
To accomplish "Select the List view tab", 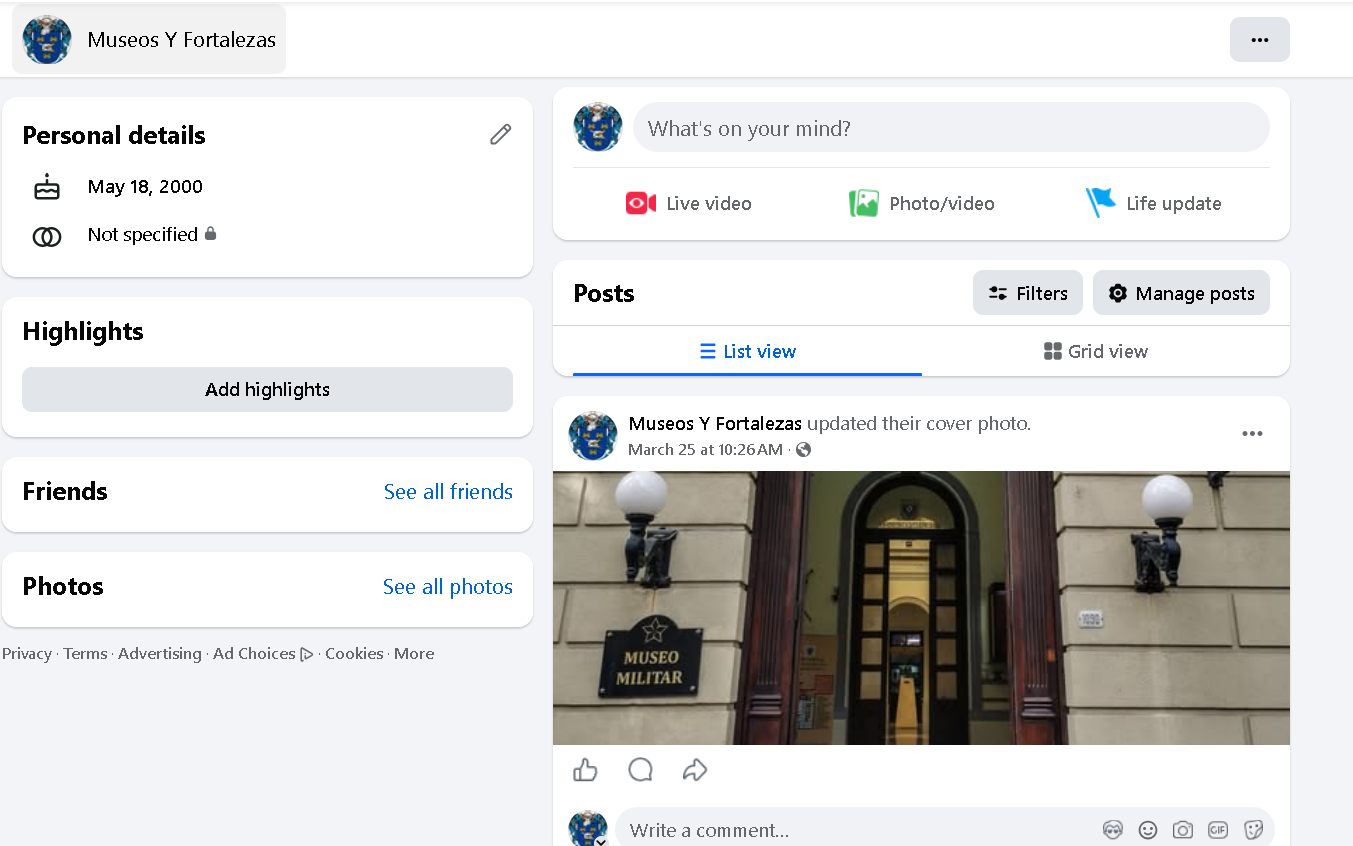I will pos(747,351).
